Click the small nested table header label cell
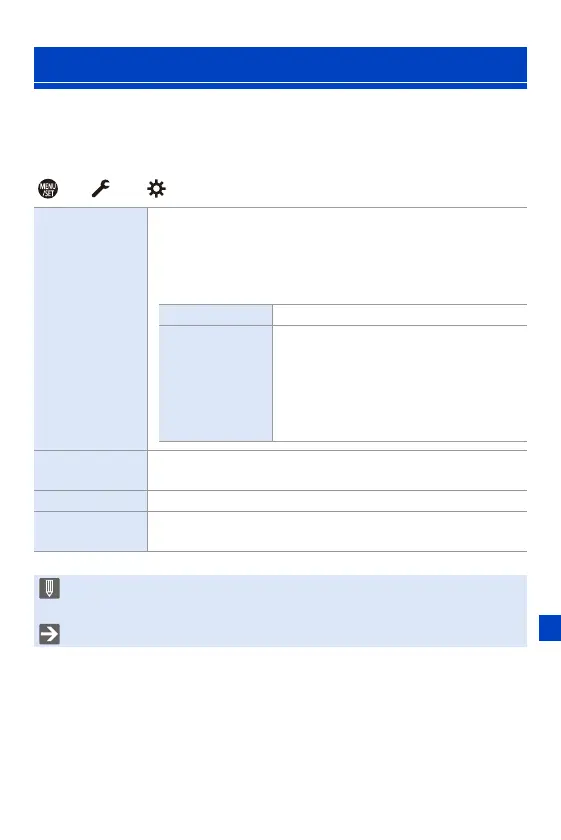Image resolution: width=561 pixels, height=840 pixels. pyautogui.click(x=215, y=315)
